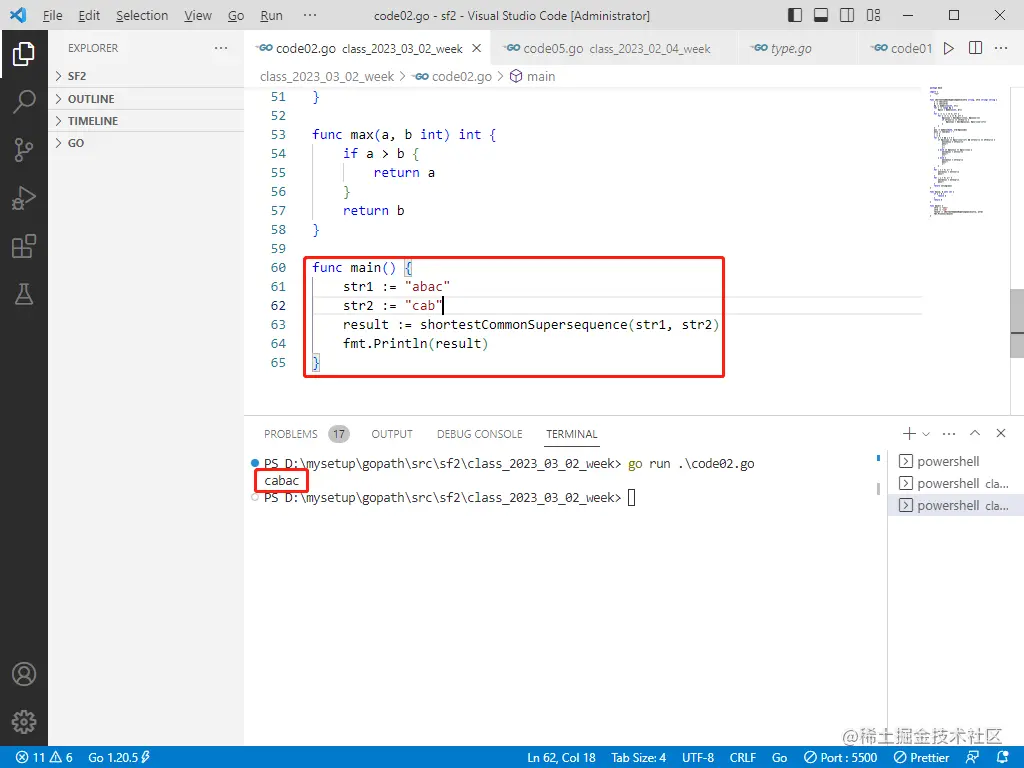Open notifications bell in status bar
This screenshot has width=1024, height=768.
coord(1004,758)
